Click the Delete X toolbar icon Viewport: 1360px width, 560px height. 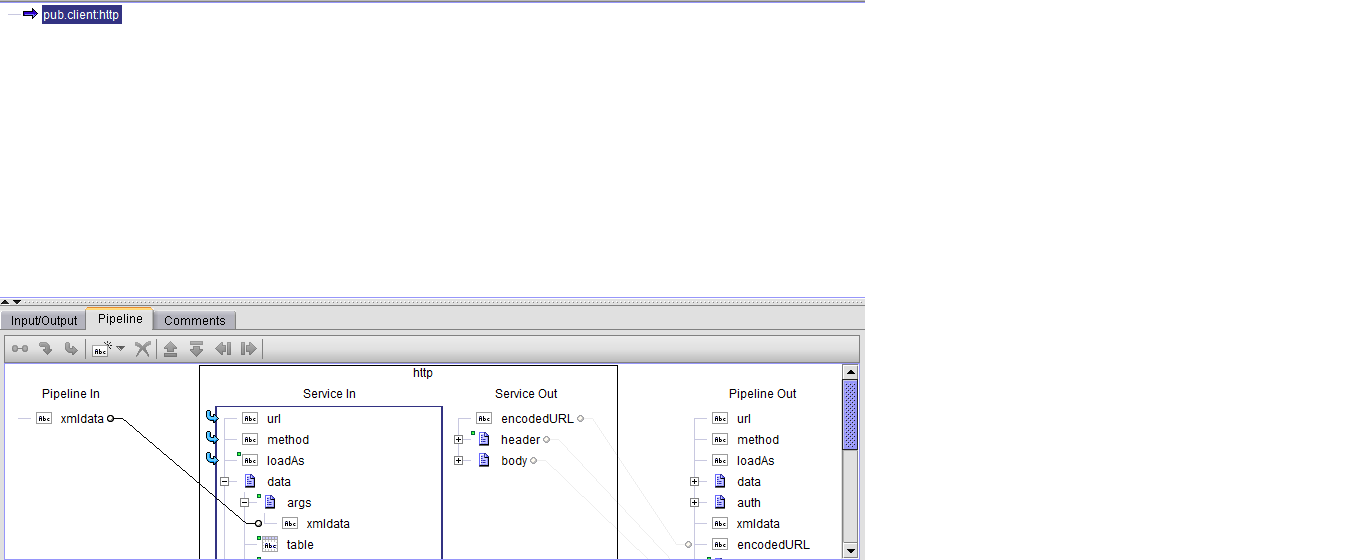click(x=143, y=349)
